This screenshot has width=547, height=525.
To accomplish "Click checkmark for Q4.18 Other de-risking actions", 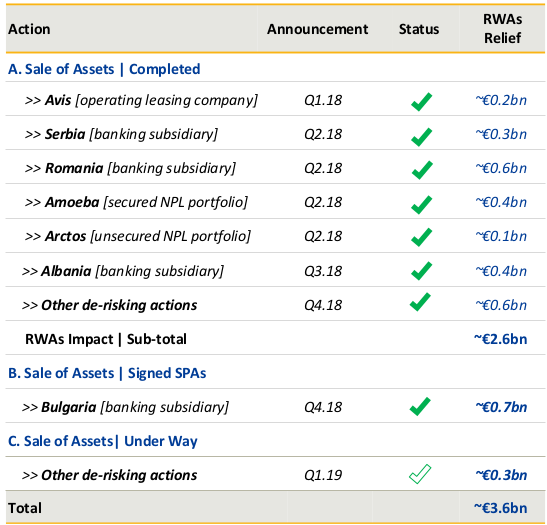I will 420,302.
